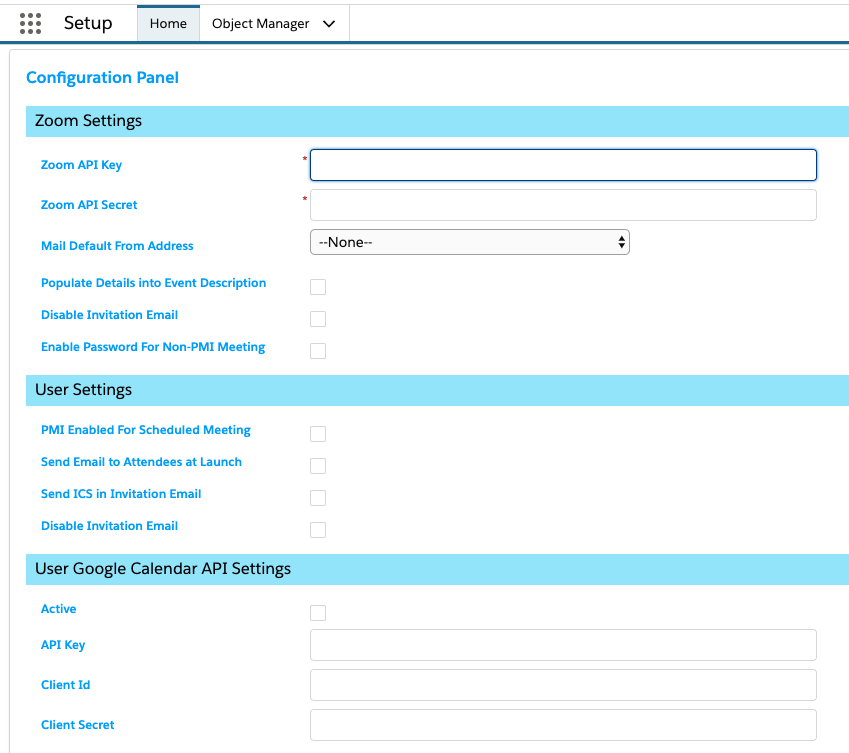Open the App Launcher dots icon
This screenshot has width=849, height=753.
(x=30, y=23)
